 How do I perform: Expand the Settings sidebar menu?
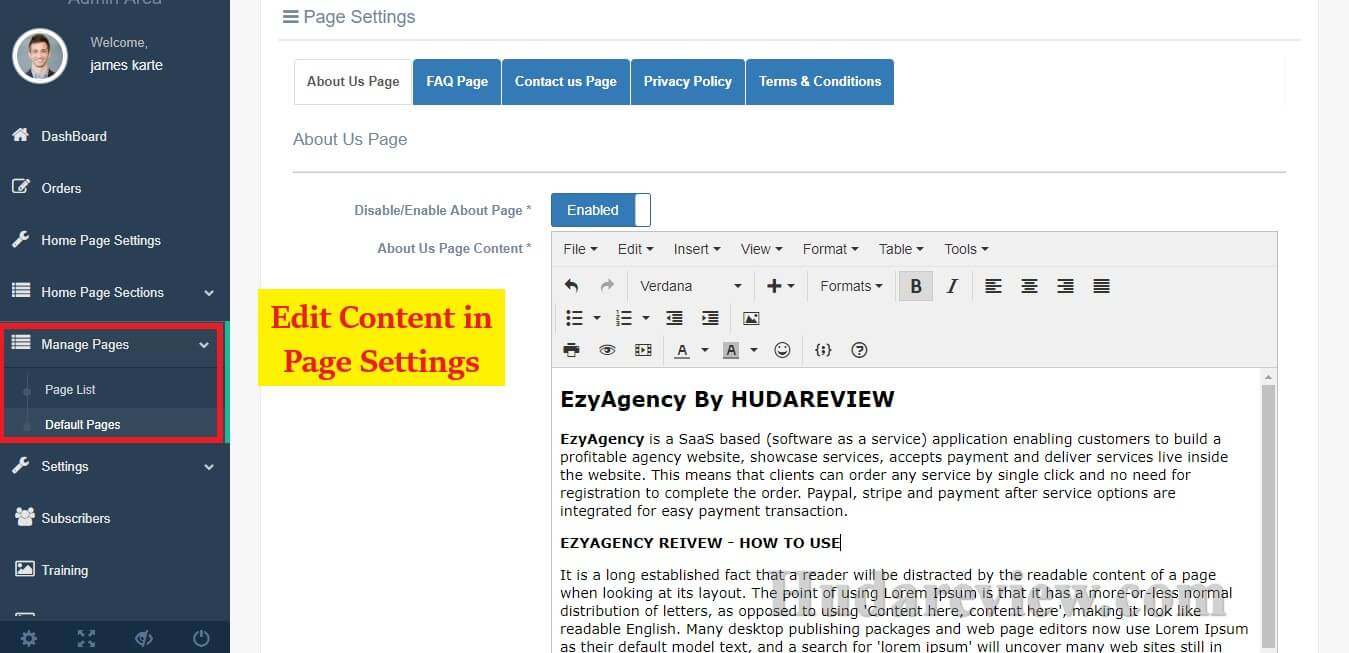pos(115,466)
